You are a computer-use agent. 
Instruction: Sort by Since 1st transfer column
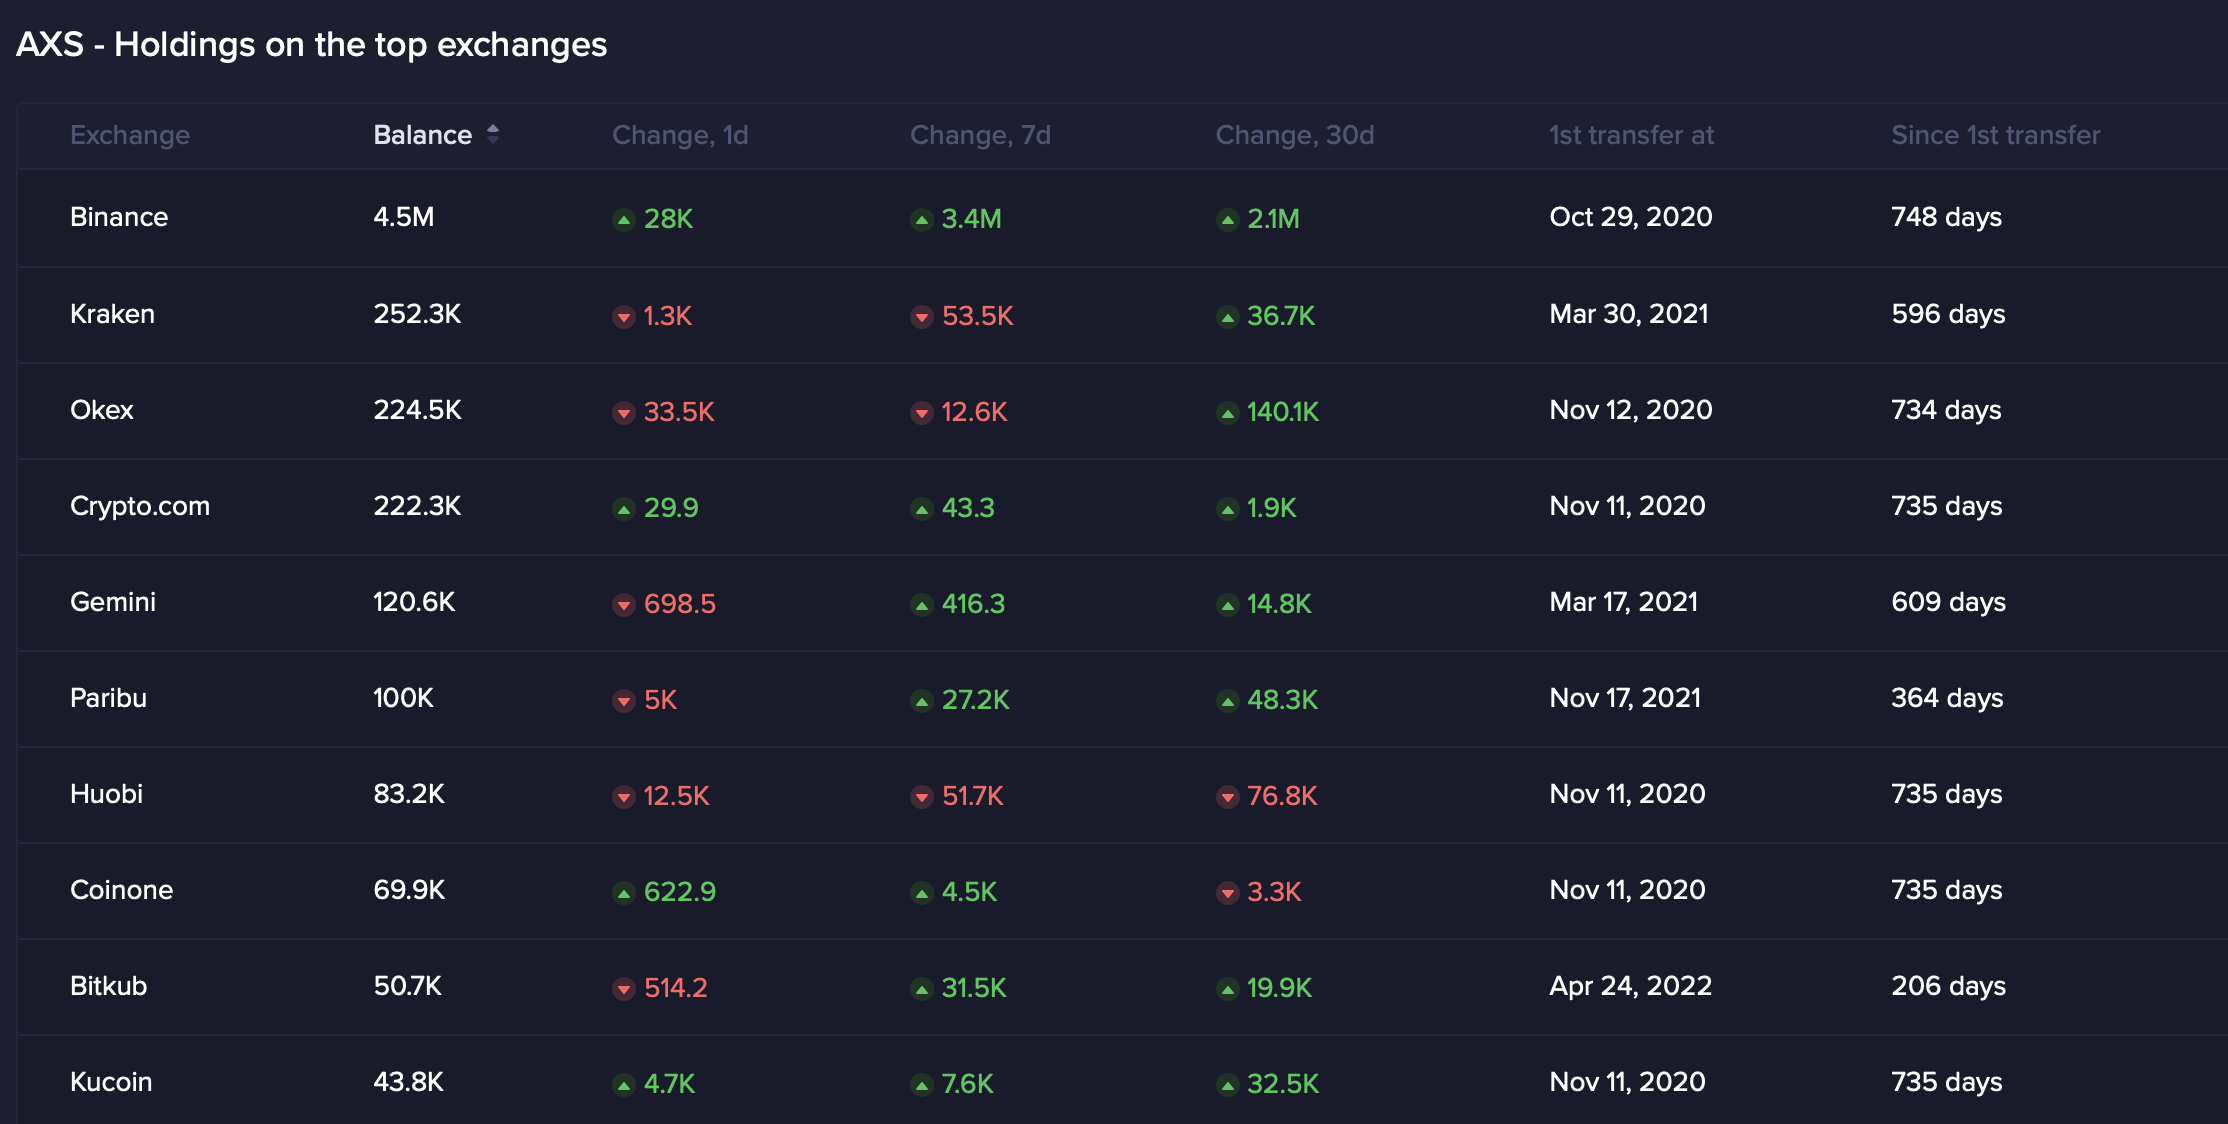click(x=1995, y=135)
